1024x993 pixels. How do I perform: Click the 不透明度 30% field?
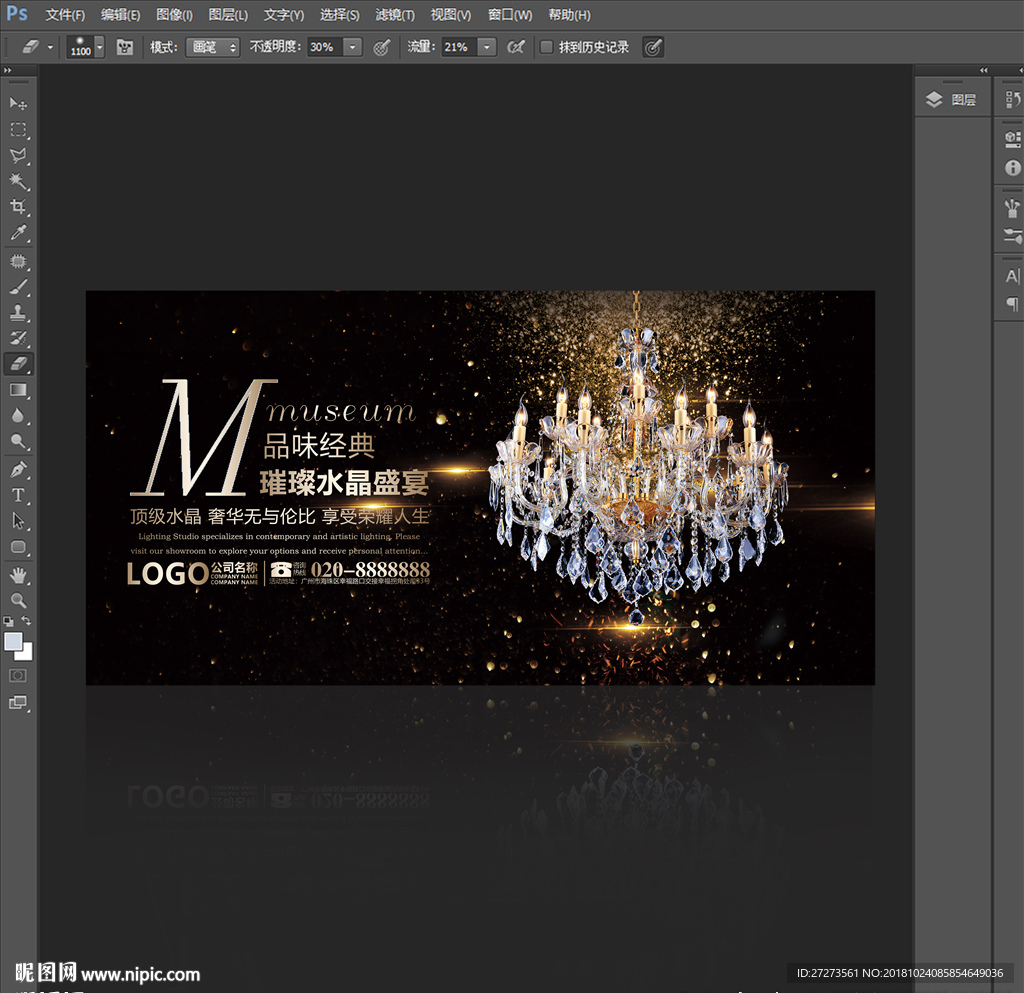tap(325, 47)
